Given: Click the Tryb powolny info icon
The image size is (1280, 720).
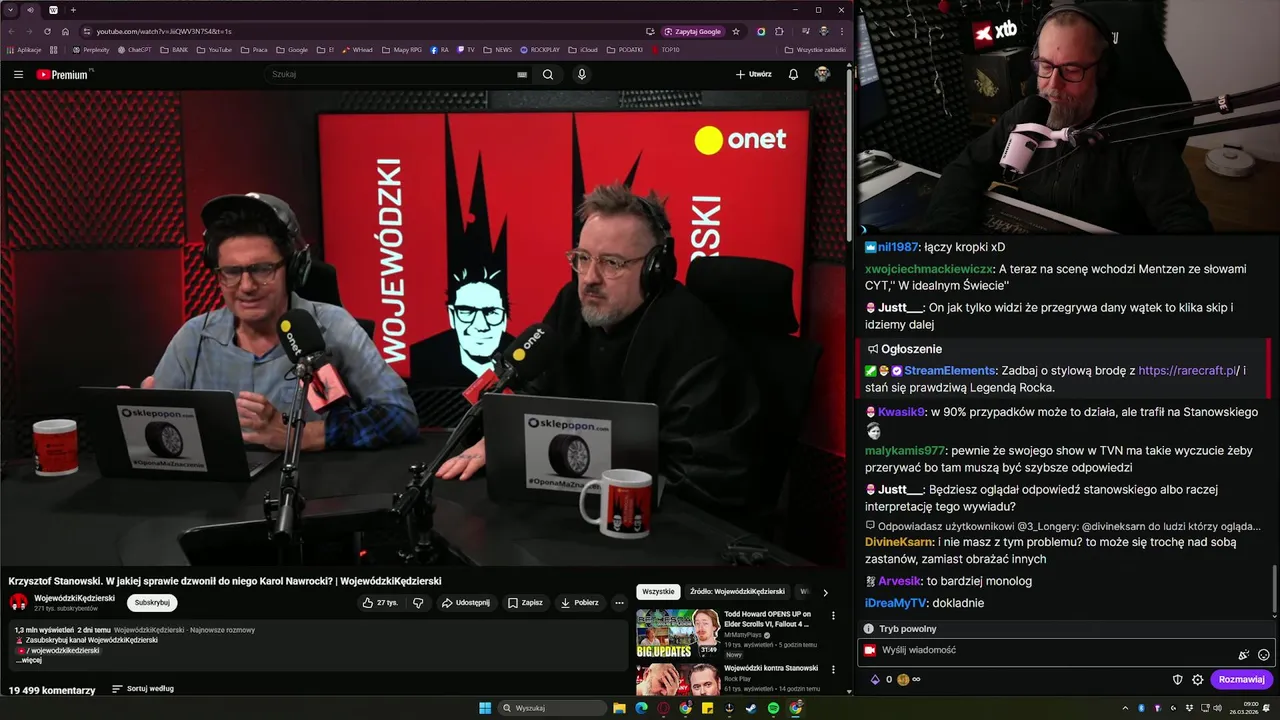Looking at the screenshot, I should (x=869, y=629).
